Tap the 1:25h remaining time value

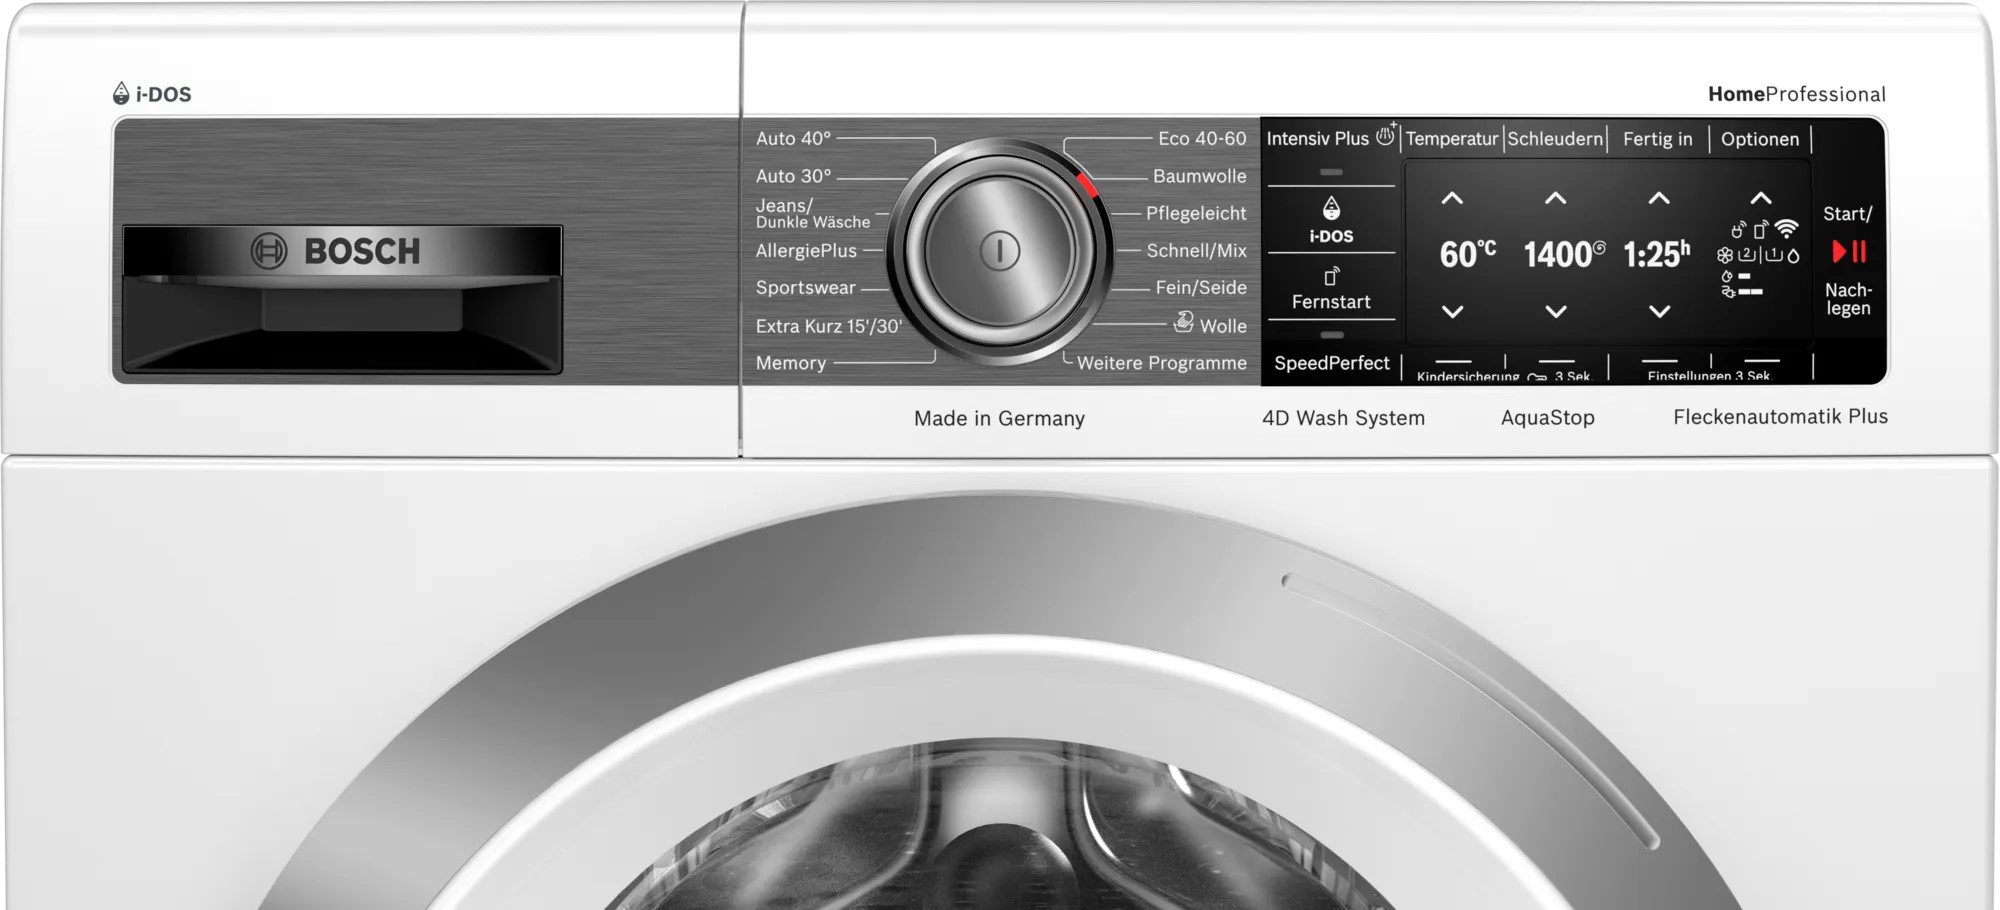pyautogui.click(x=1657, y=254)
